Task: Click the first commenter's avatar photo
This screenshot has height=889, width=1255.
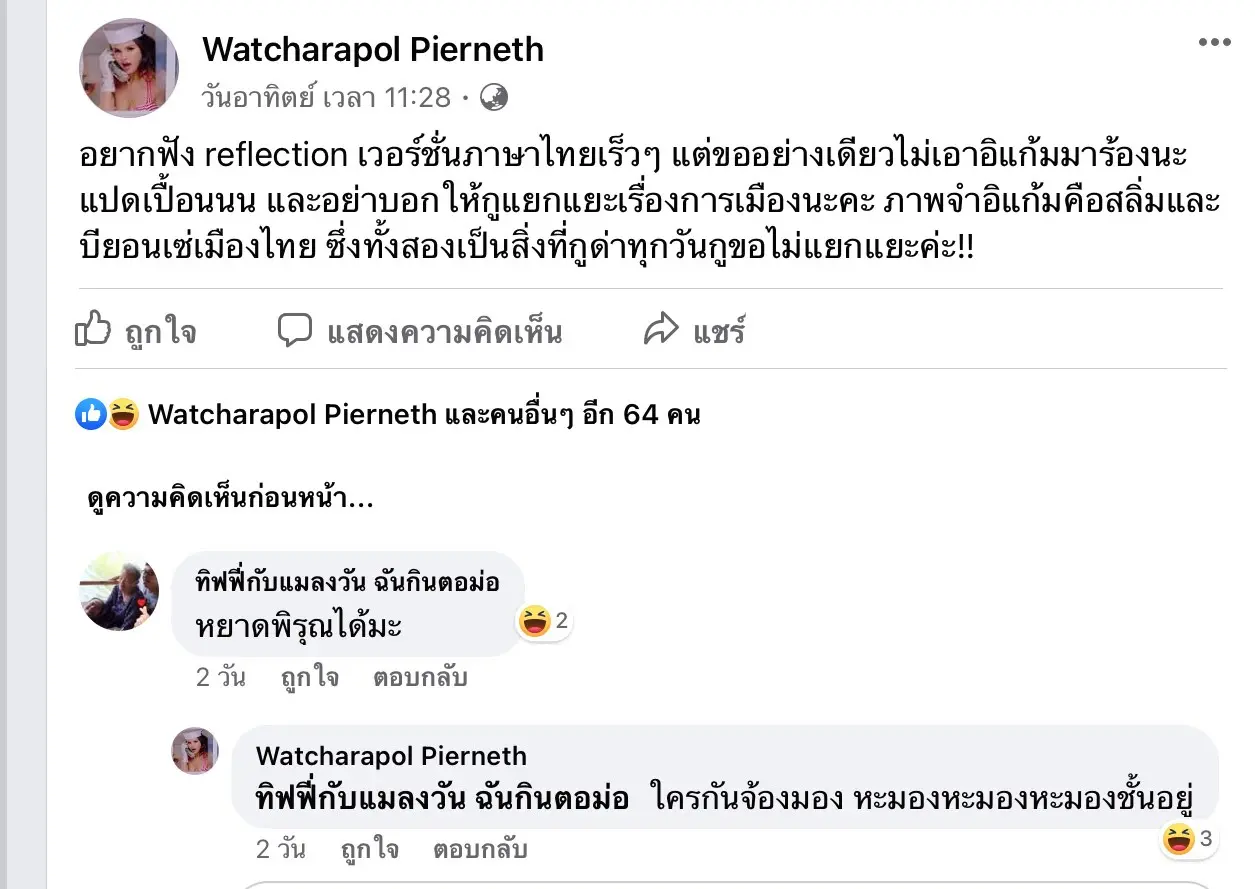Action: 119,590
